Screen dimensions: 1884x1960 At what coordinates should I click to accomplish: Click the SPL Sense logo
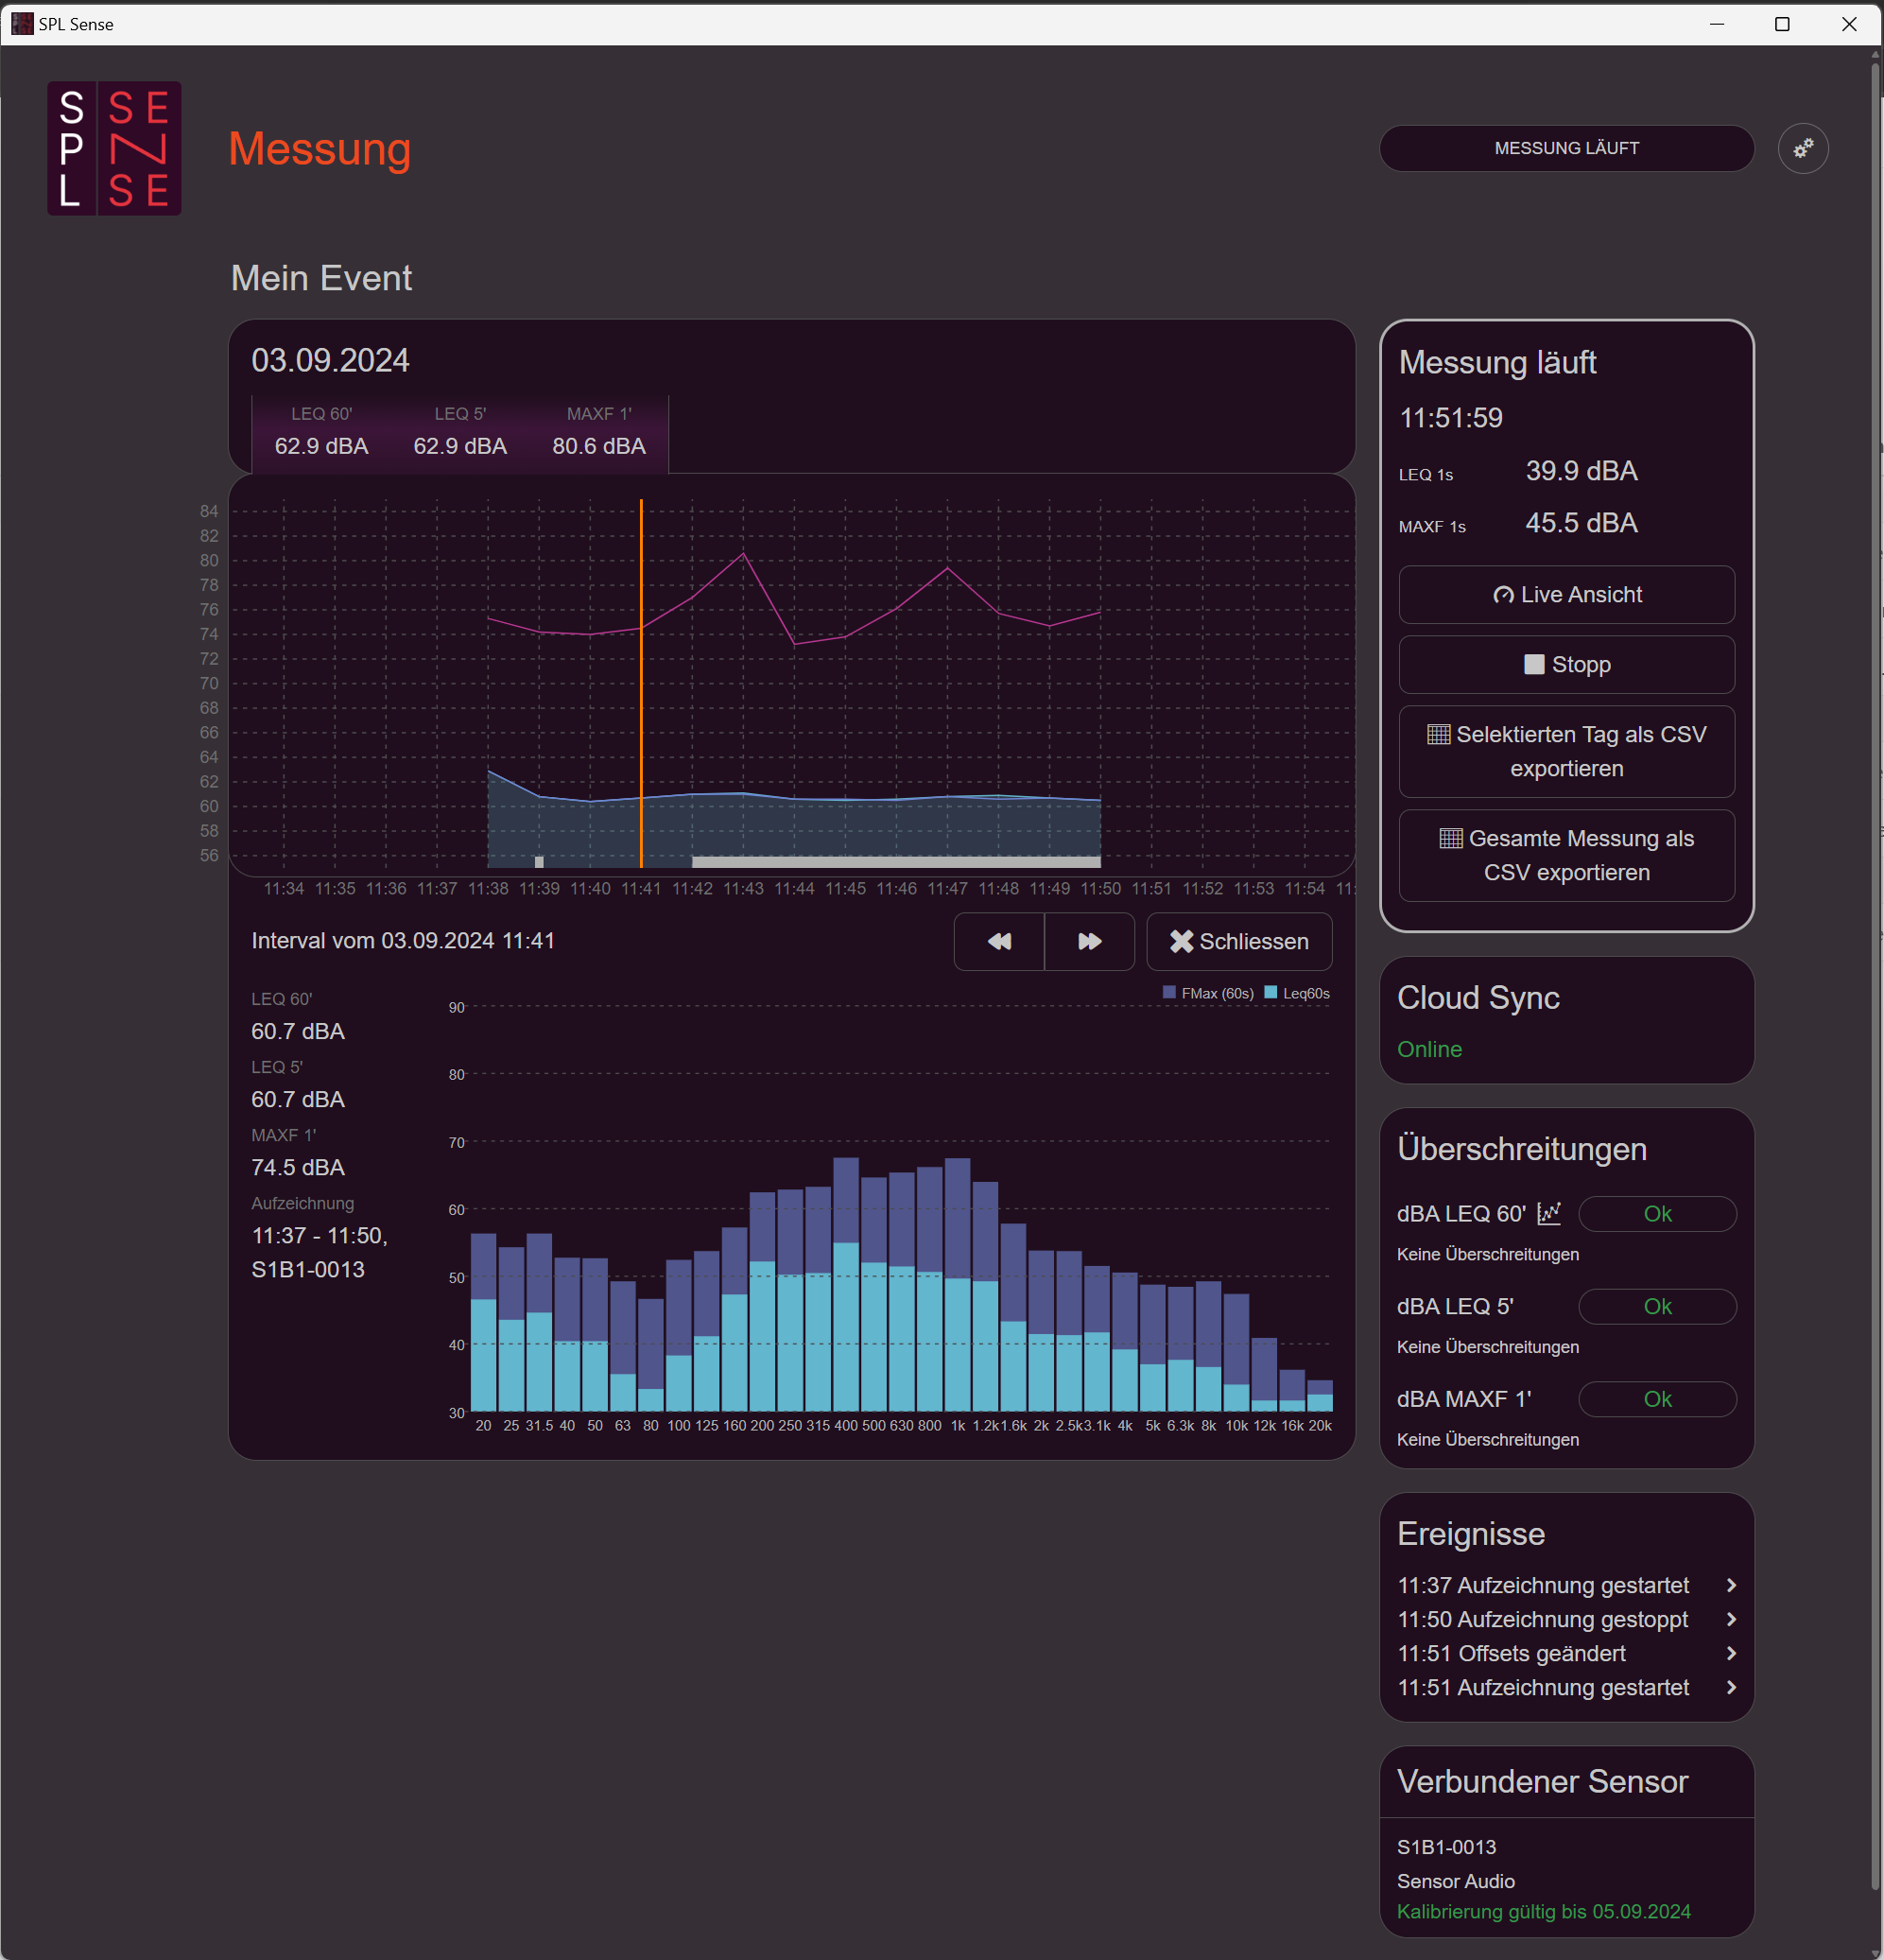click(x=114, y=148)
